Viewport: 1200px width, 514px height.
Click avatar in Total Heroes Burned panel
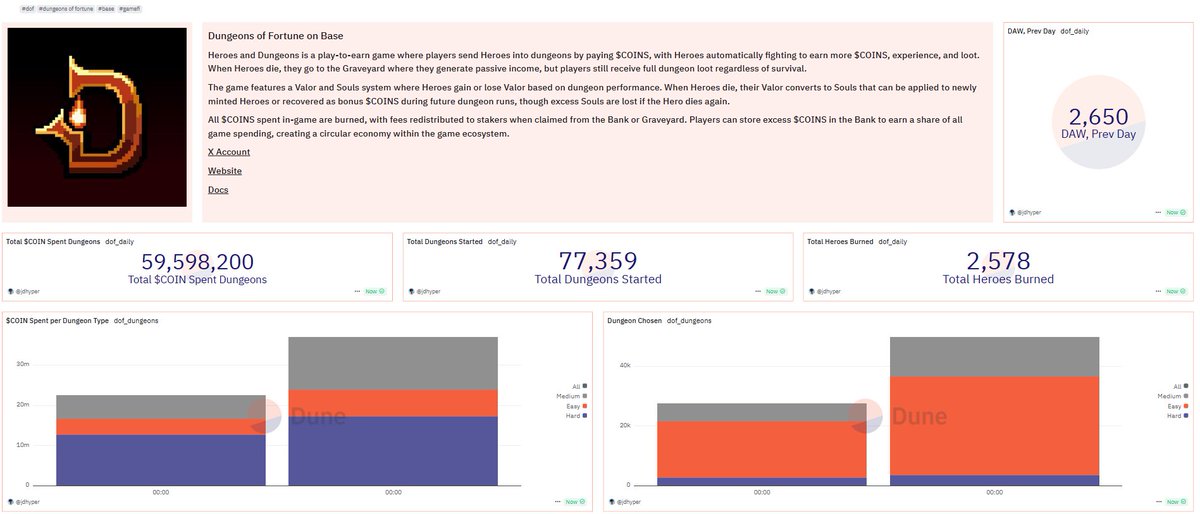point(810,291)
